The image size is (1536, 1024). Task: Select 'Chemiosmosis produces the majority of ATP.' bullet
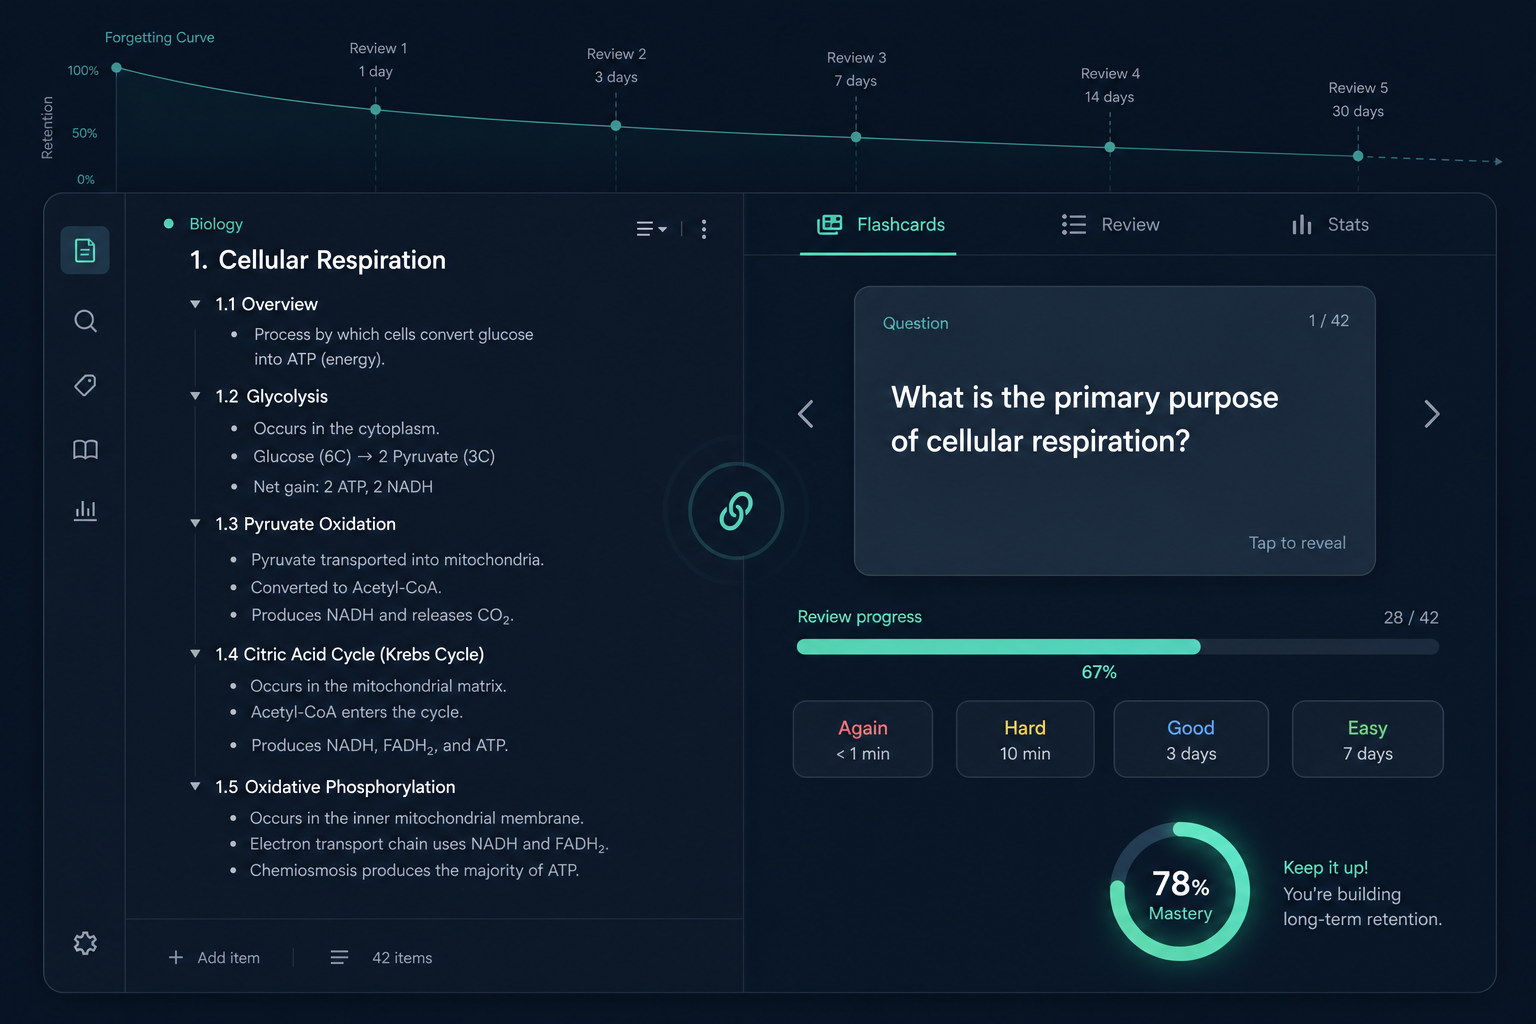(414, 870)
